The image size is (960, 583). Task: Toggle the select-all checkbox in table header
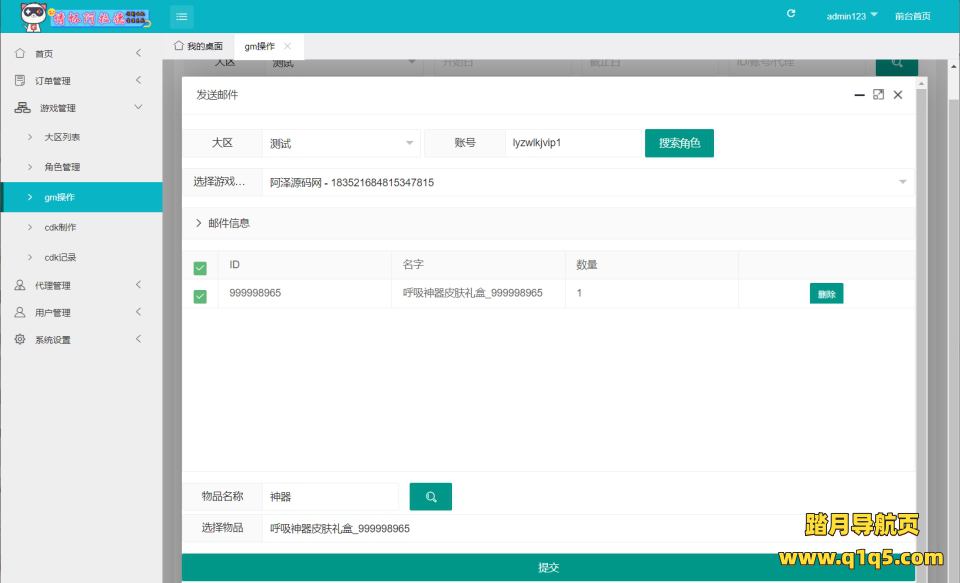tap(200, 267)
